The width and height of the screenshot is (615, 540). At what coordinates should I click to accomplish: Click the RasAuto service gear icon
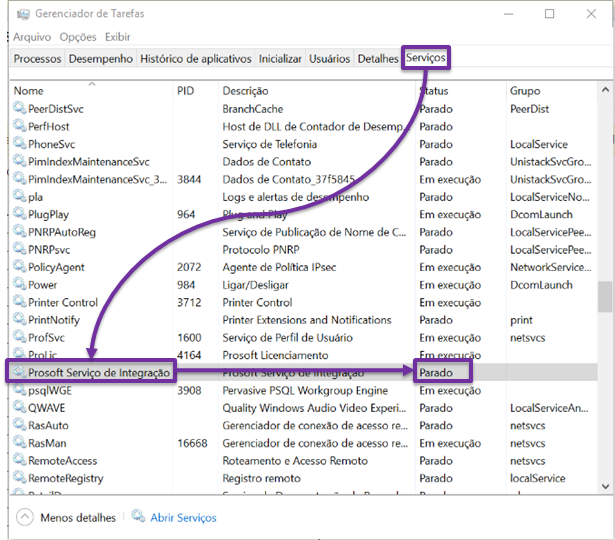coord(19,424)
